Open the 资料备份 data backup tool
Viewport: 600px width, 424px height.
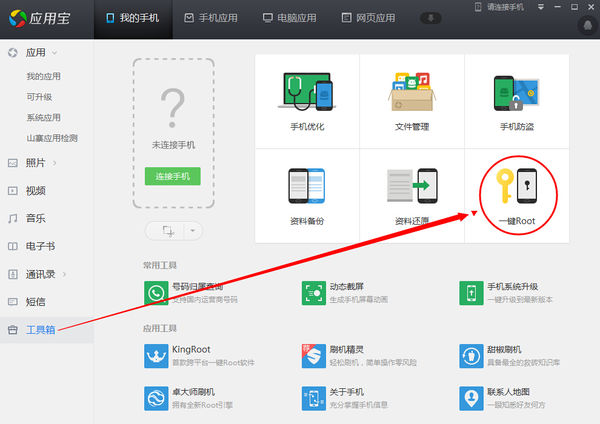tap(307, 196)
